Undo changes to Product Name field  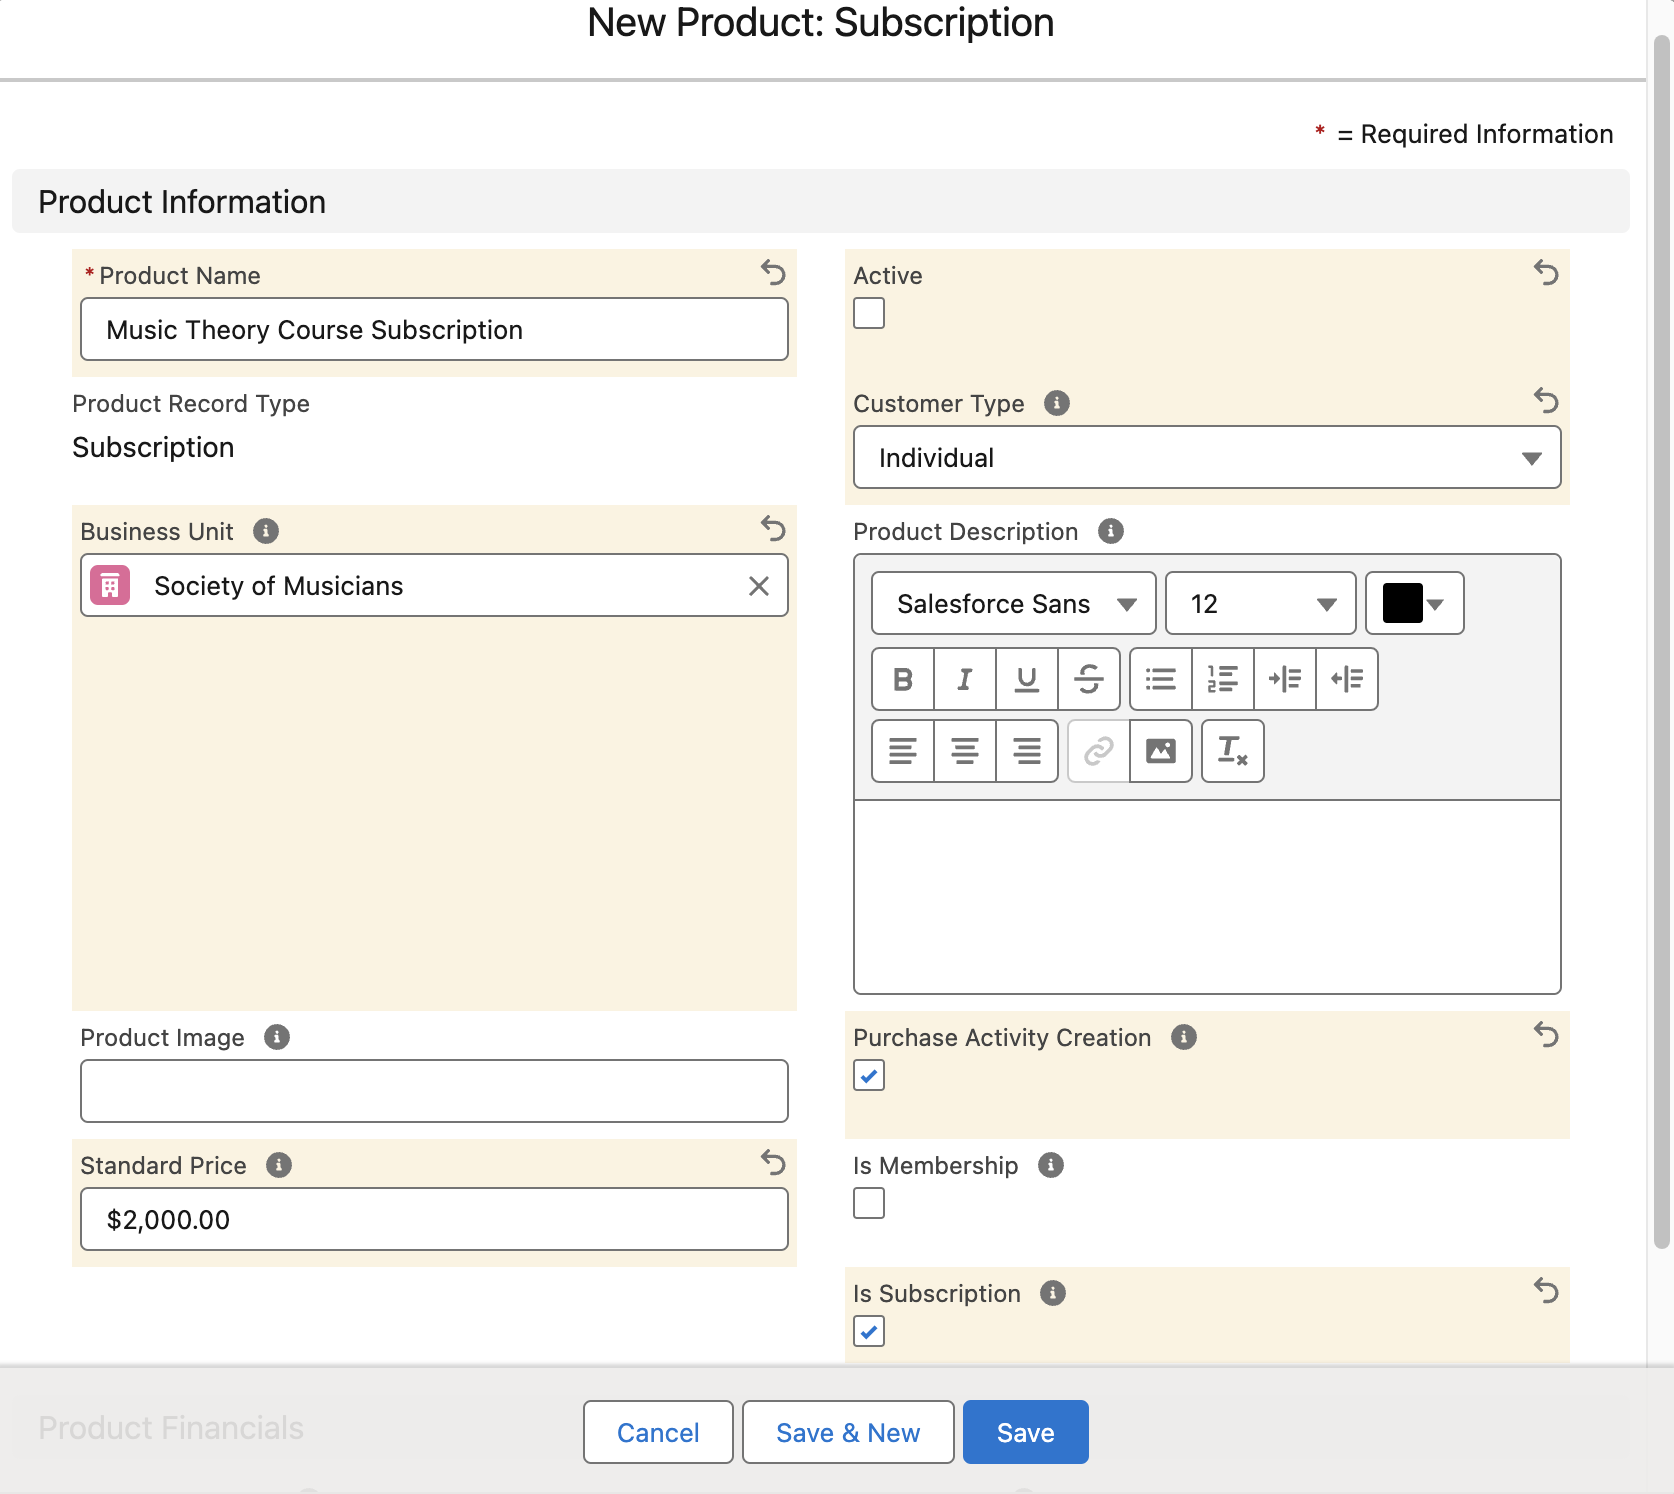coord(773,272)
